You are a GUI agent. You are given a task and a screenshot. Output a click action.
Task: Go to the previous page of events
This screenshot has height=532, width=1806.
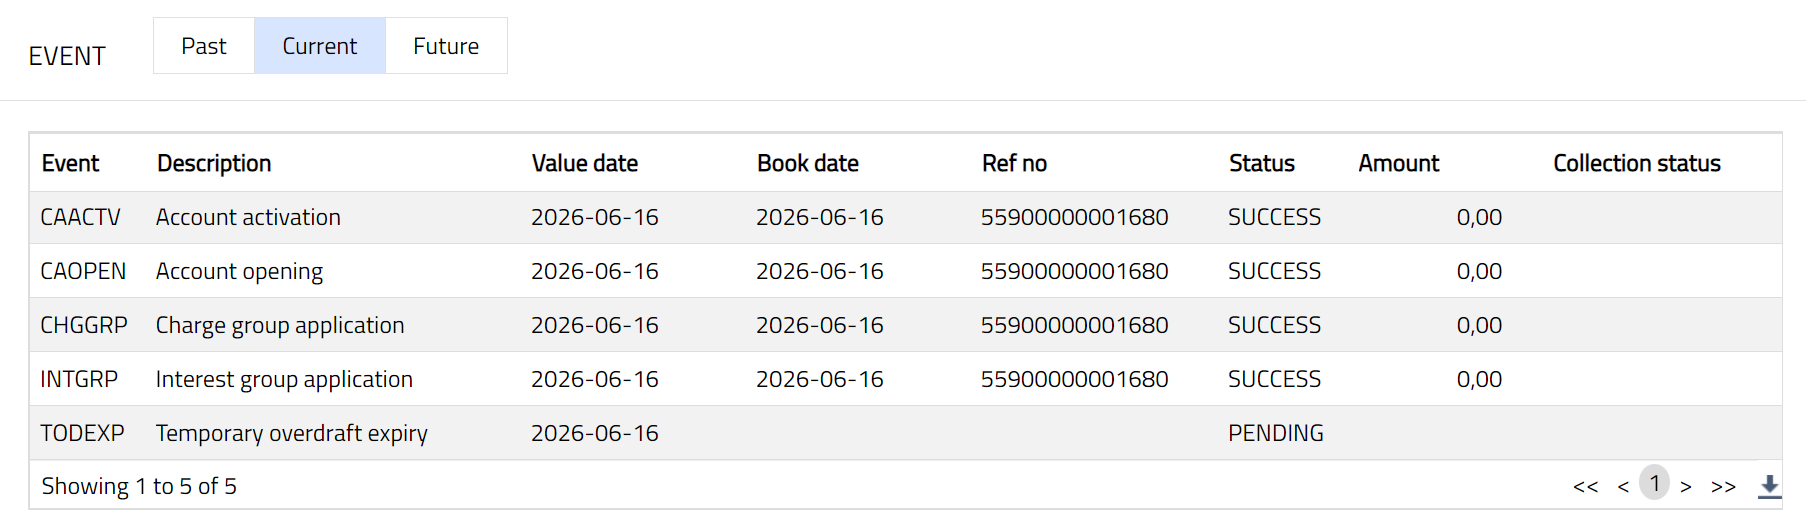[1622, 487]
